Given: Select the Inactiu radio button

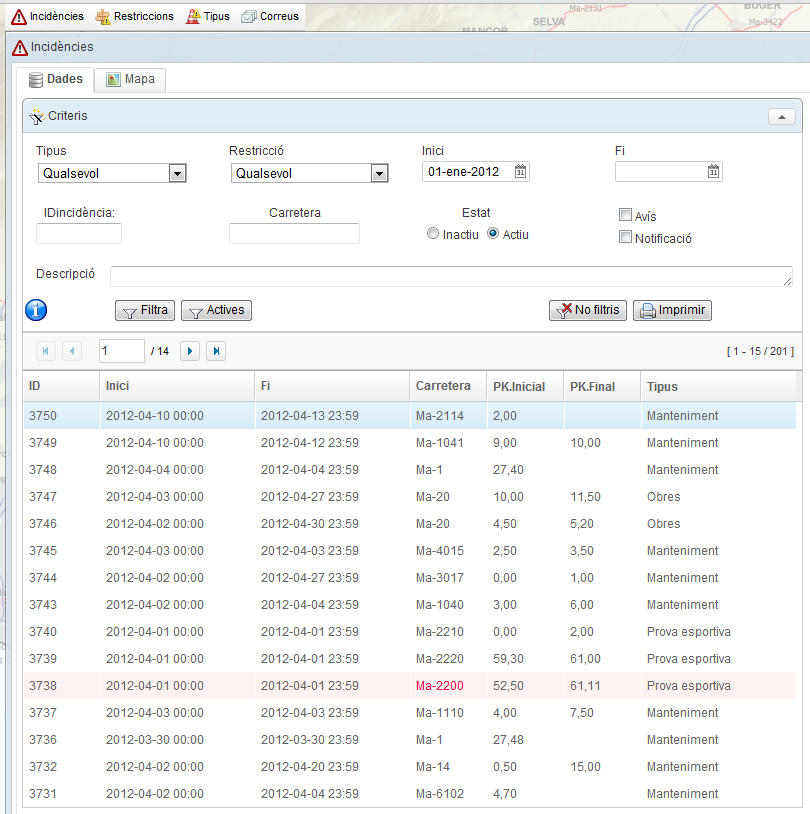Looking at the screenshot, I should coord(432,234).
